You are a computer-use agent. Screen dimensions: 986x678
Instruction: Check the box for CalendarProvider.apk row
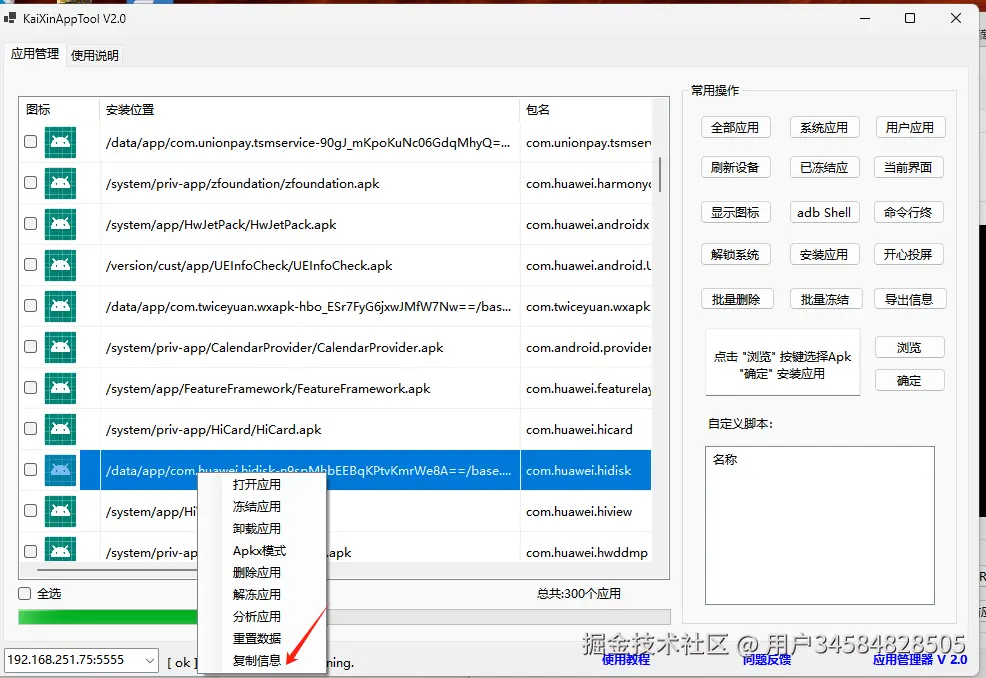click(x=30, y=347)
